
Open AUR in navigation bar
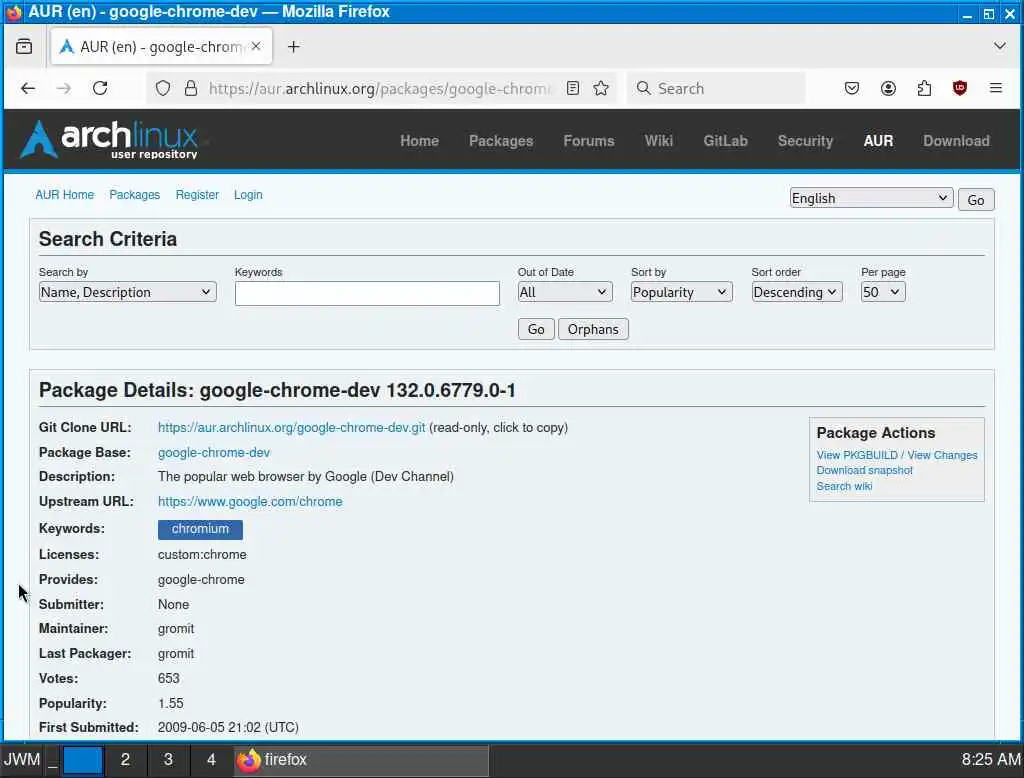pyautogui.click(x=878, y=140)
